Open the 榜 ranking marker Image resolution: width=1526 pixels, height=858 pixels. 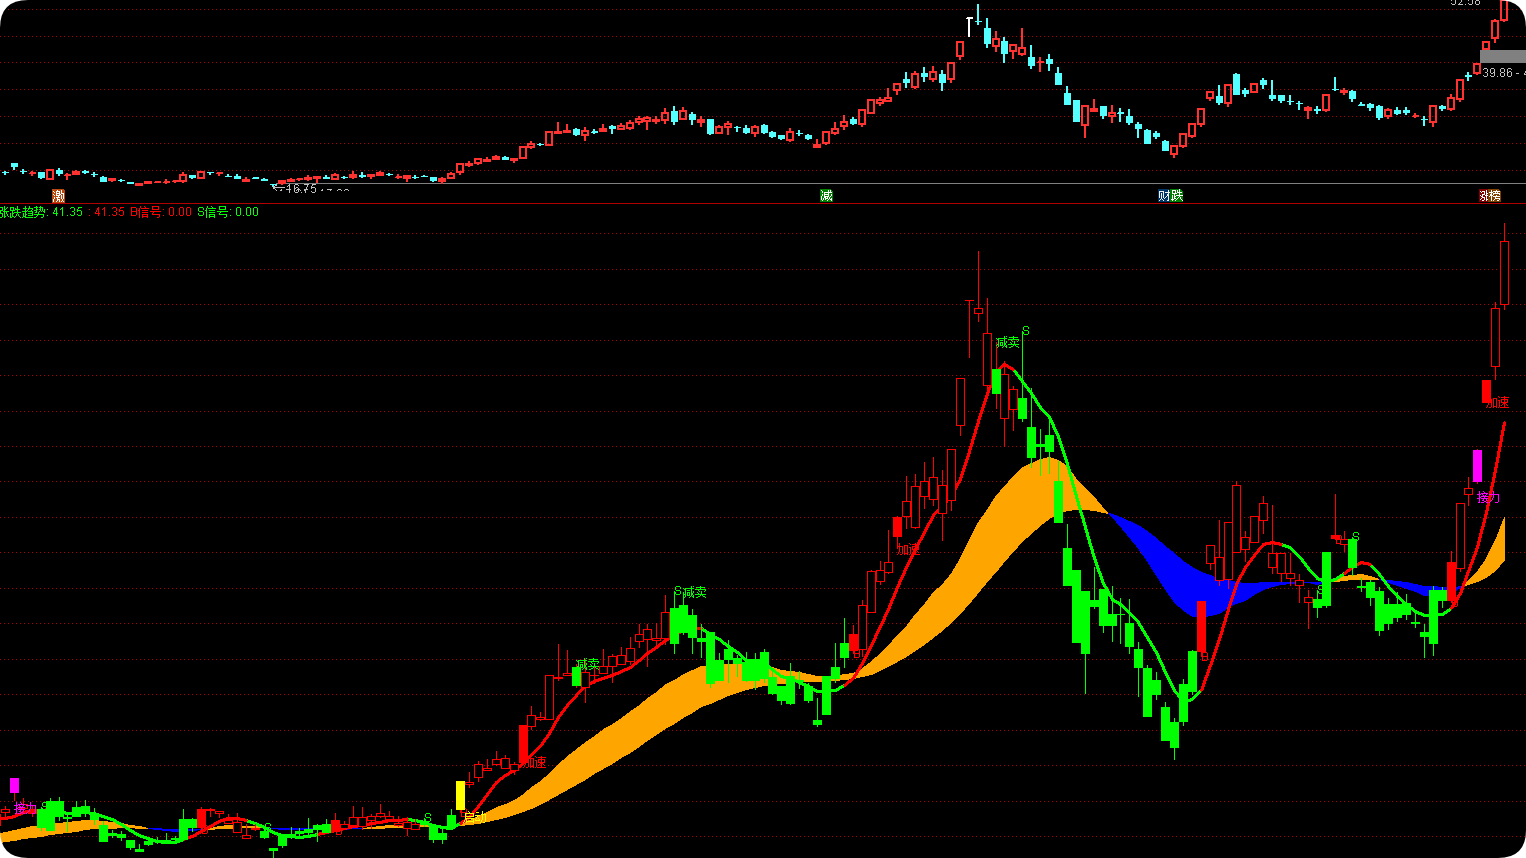1496,196
